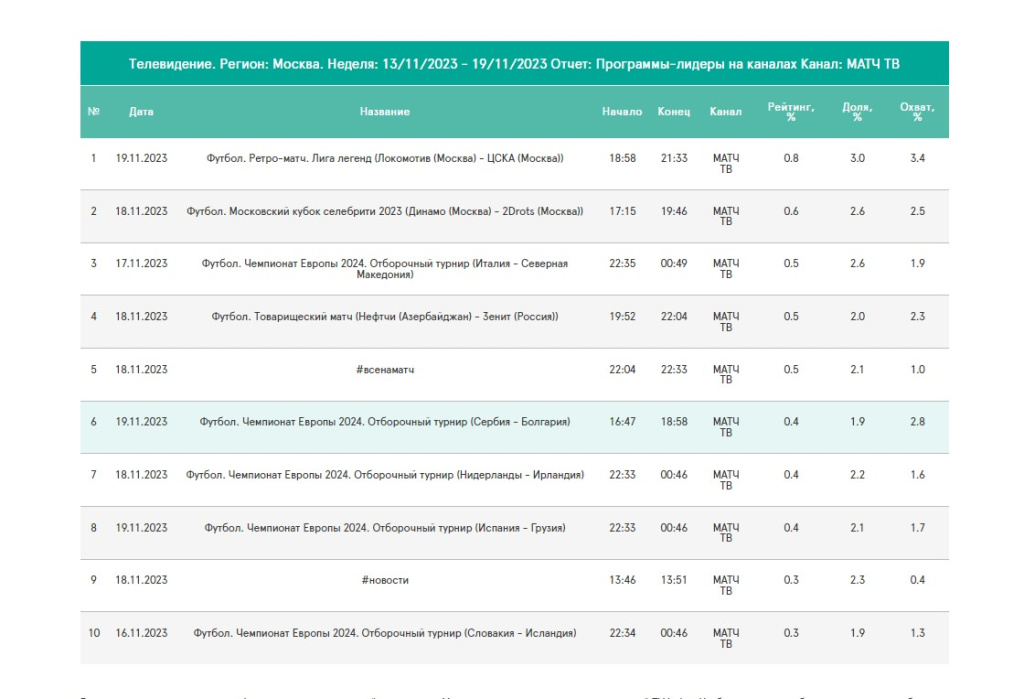The width and height of the screenshot is (1024, 699).
Task: Click start time 22:35 in row 3
Action: coord(622,263)
